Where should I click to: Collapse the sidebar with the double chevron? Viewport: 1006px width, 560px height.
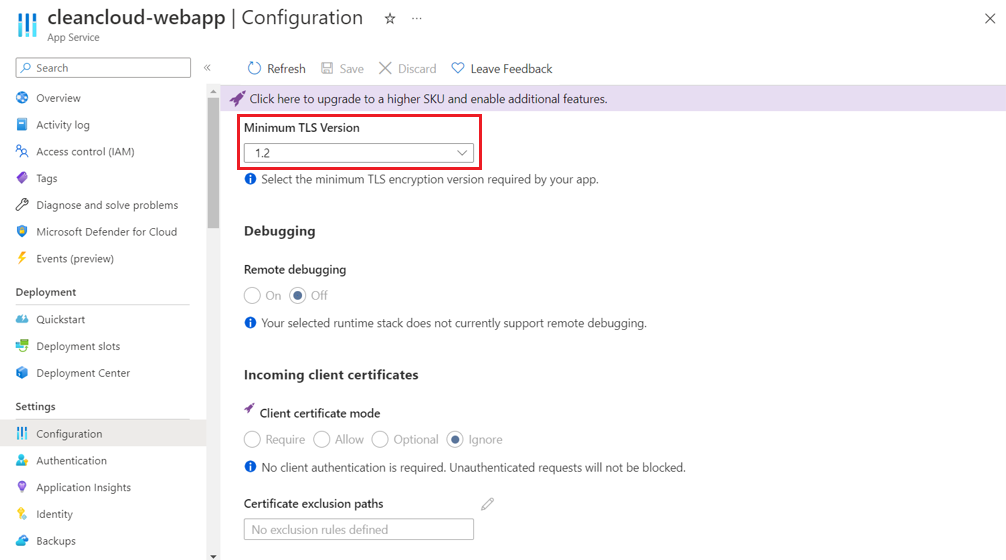(207, 67)
